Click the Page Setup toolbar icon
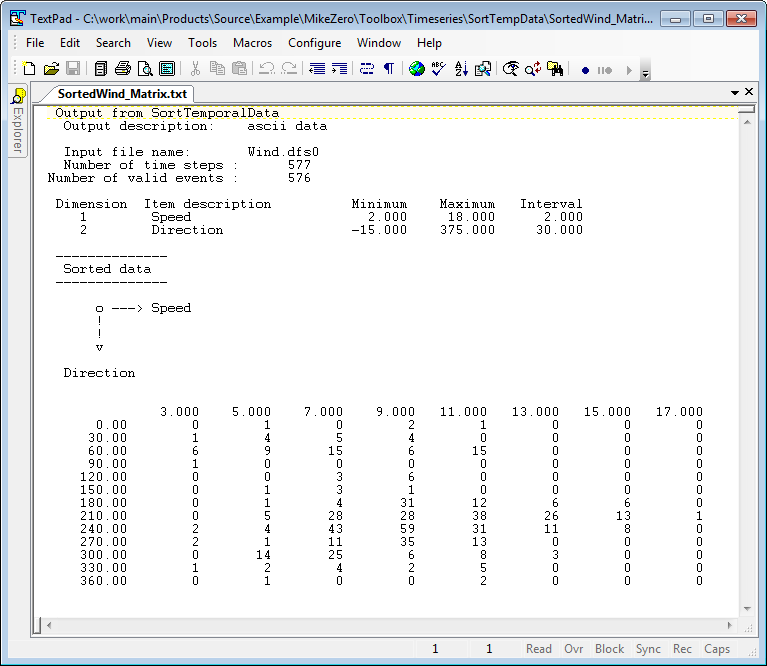The width and height of the screenshot is (767, 666). 167,69
